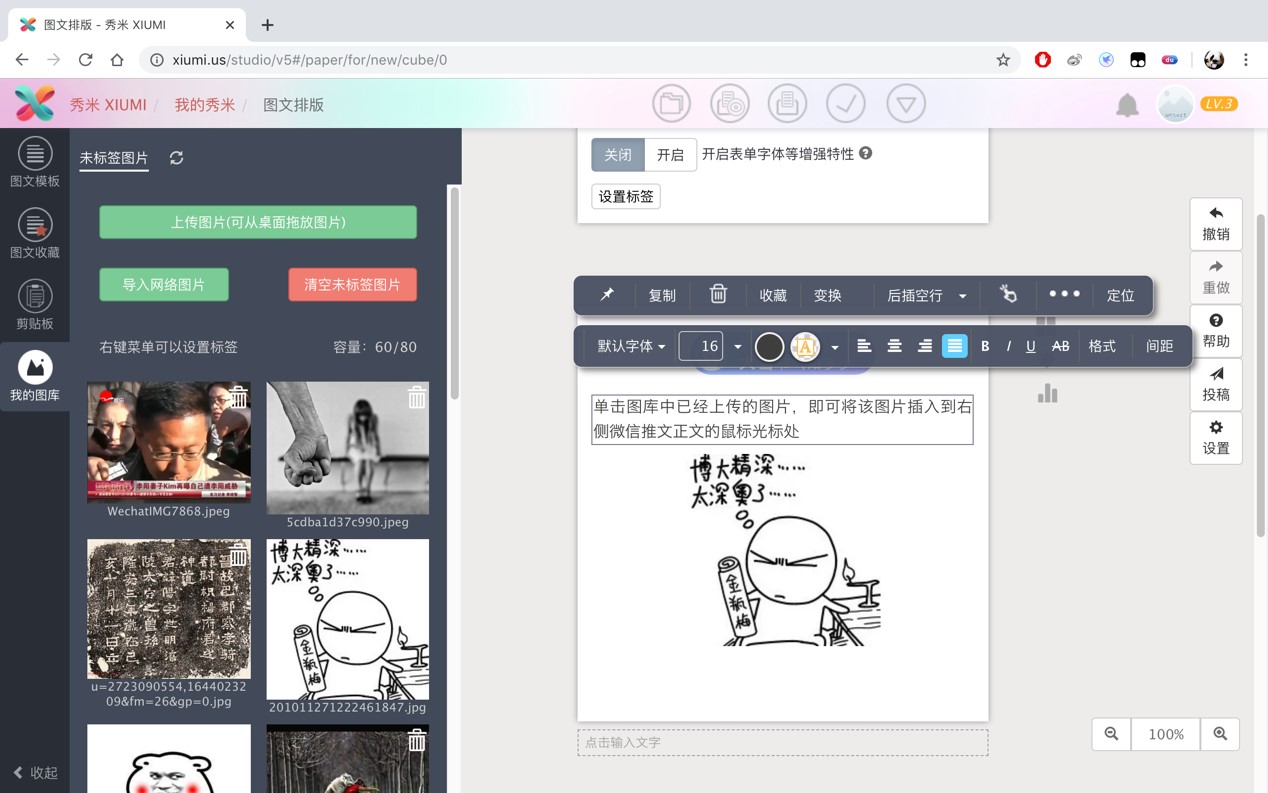The width and height of the screenshot is (1268, 793).
Task: Click the pin icon in floating toolbar
Action: coord(607,295)
